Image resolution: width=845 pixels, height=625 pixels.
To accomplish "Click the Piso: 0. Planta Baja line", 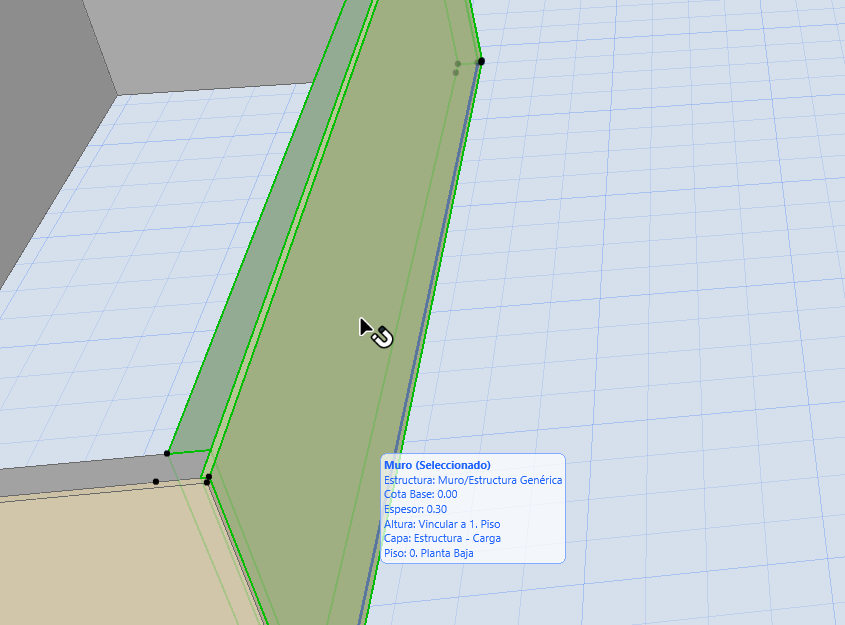I will (428, 552).
